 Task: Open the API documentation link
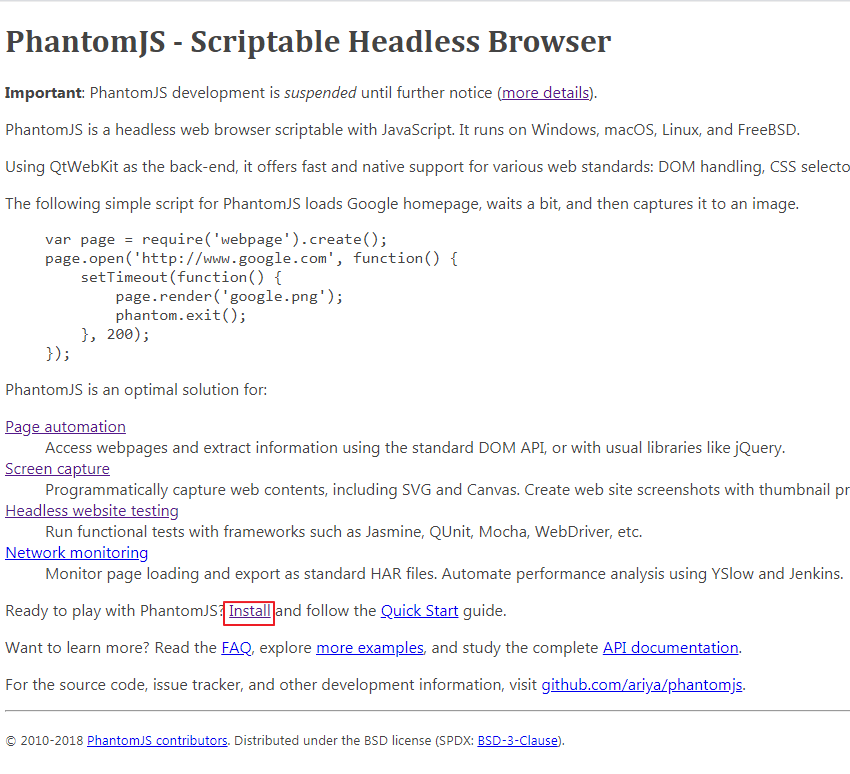671,648
